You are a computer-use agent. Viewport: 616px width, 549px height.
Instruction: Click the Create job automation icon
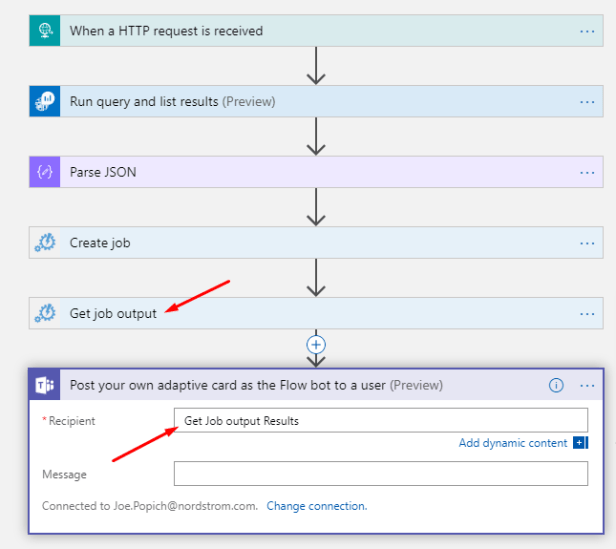[45, 243]
